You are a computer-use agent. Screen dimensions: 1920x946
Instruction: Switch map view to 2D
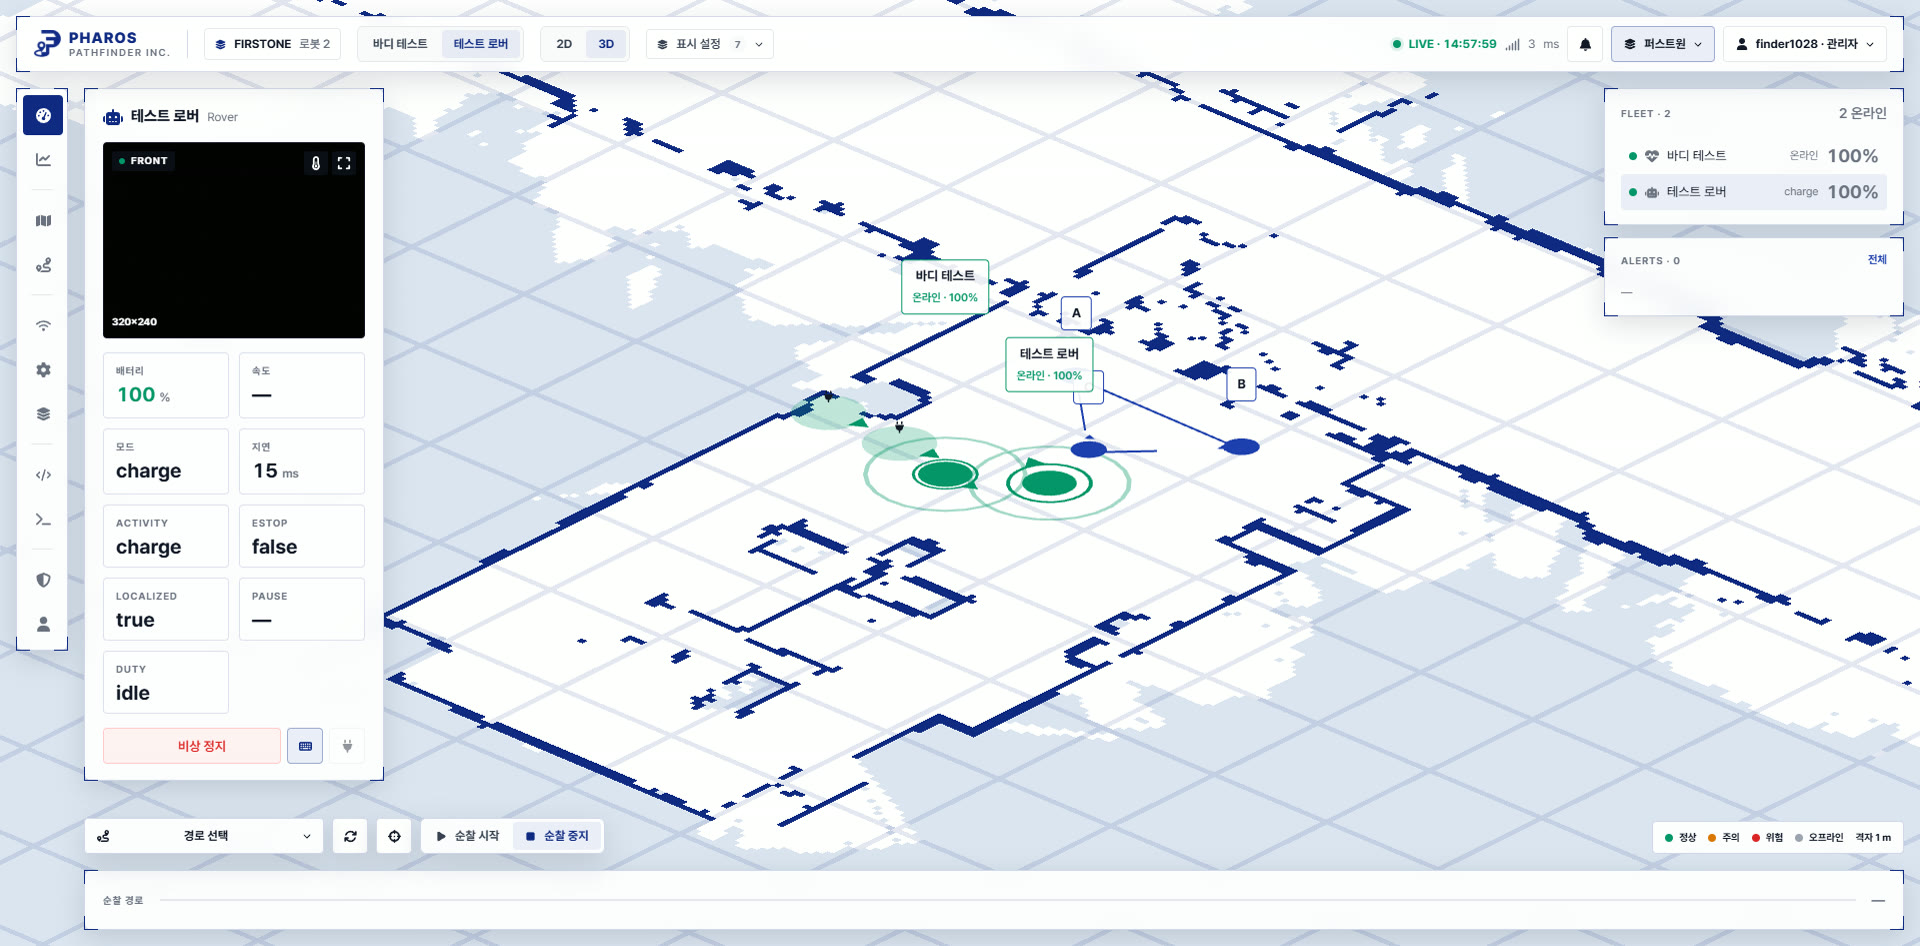(x=564, y=44)
